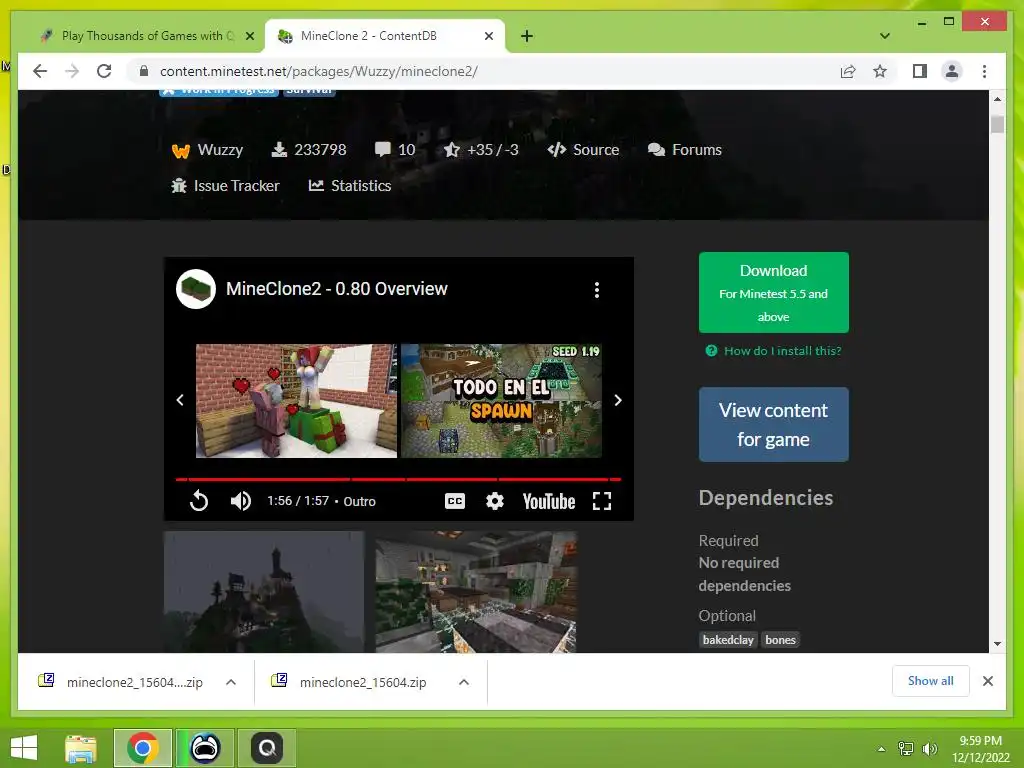Image resolution: width=1024 pixels, height=768 pixels.
Task: Open the Source code link
Action: coord(583,150)
